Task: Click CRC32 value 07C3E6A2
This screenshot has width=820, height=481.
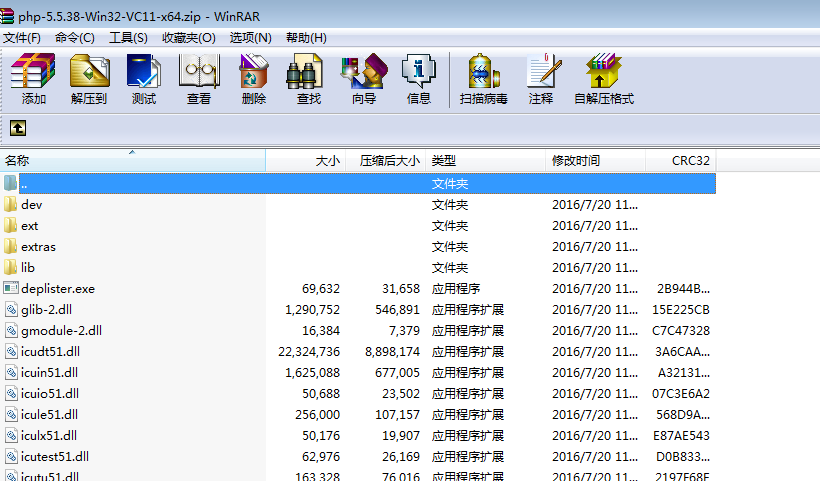Action: click(x=681, y=394)
